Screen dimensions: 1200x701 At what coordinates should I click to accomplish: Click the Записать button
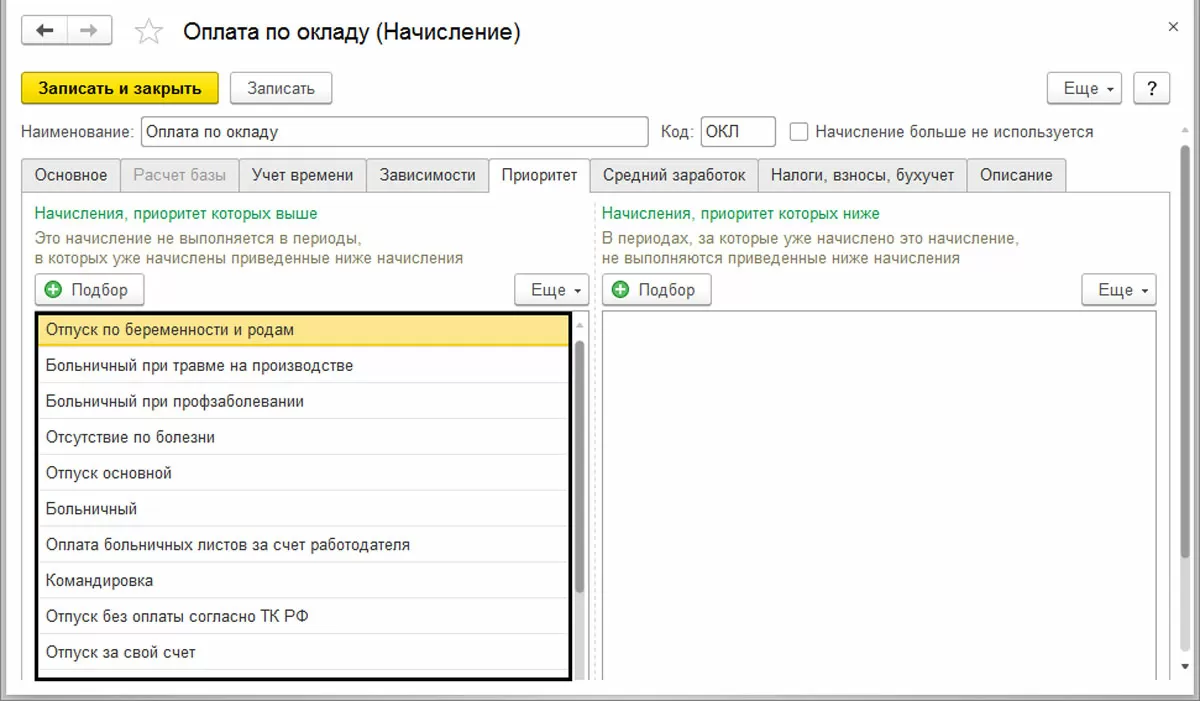click(x=281, y=88)
